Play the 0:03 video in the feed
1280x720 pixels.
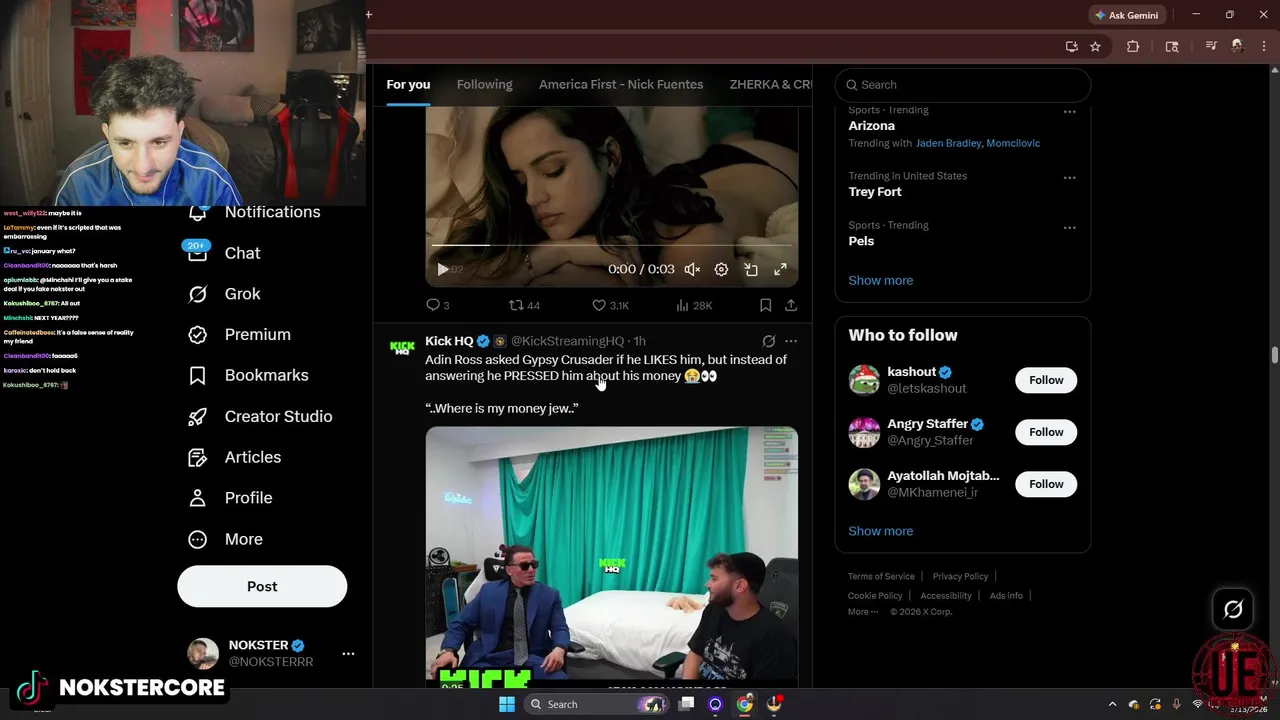tap(443, 269)
